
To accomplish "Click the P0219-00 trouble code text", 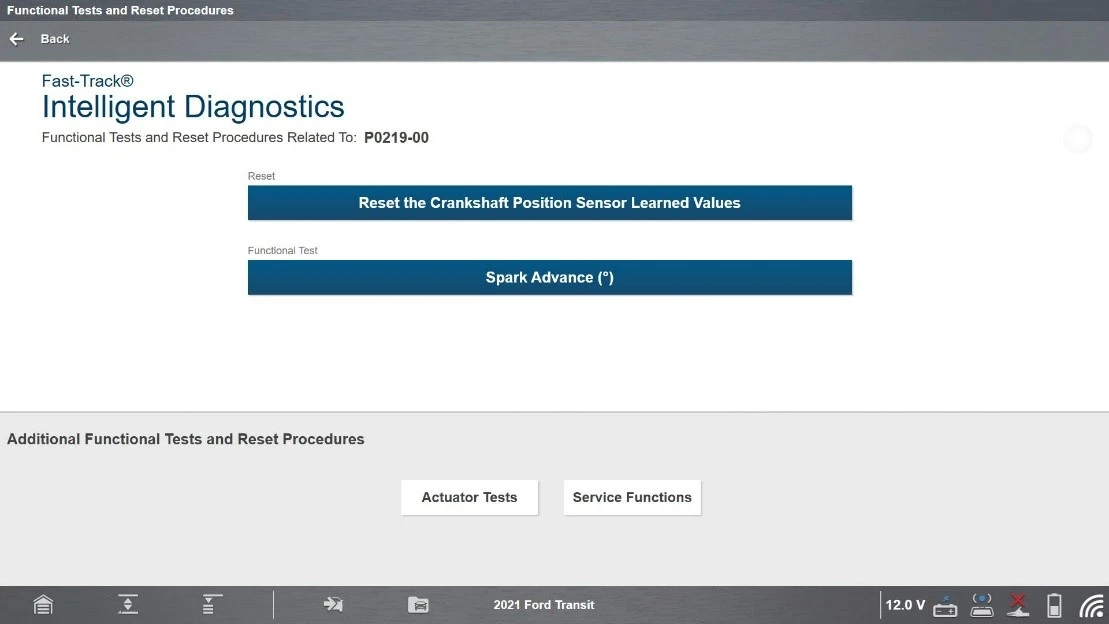I will click(396, 138).
